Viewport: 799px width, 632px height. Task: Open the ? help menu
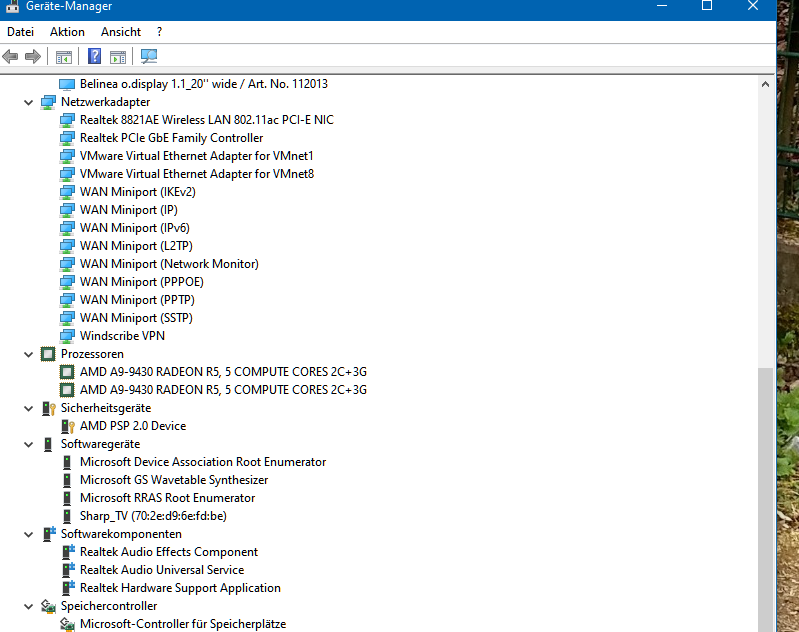pyautogui.click(x=159, y=32)
